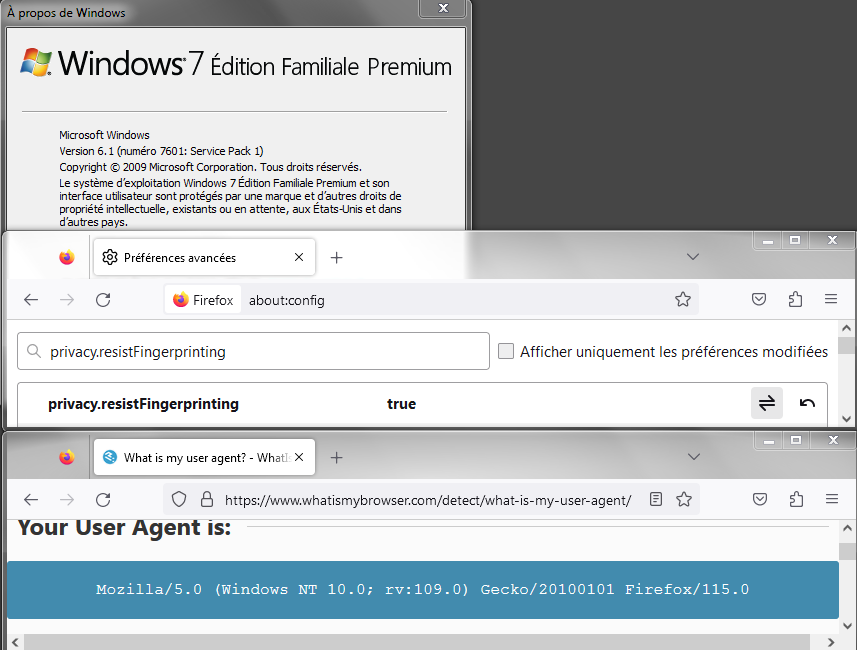This screenshot has height=650, width=857.
Task: Select the 'What is my user agent?' tab
Action: coord(204,457)
